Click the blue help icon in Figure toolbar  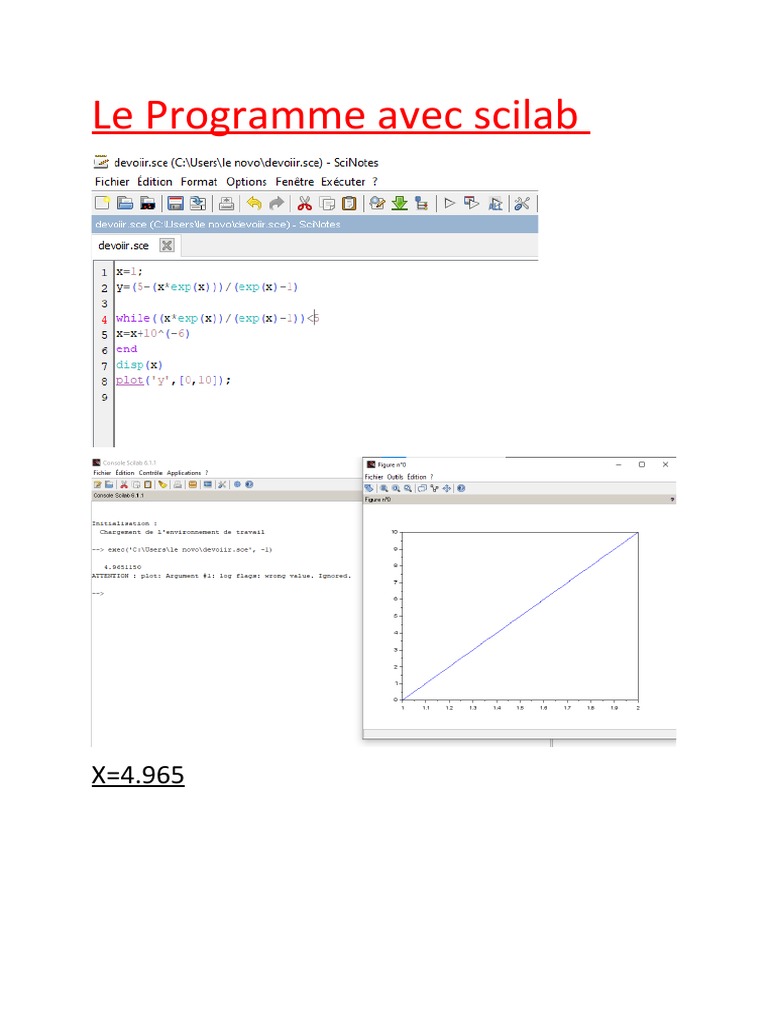pos(461,488)
